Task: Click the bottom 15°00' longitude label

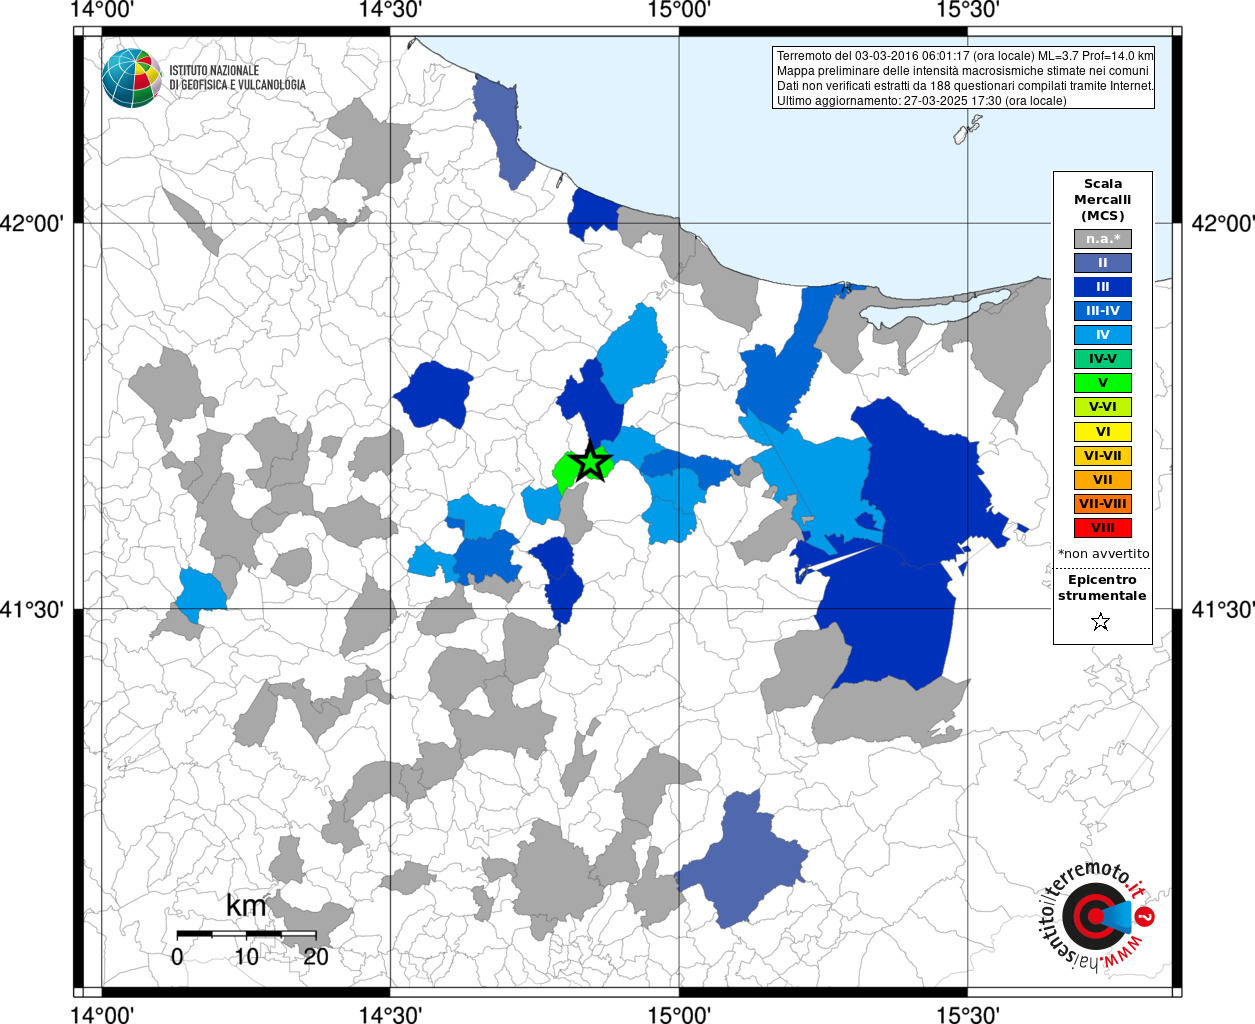Action: [x=679, y=1014]
